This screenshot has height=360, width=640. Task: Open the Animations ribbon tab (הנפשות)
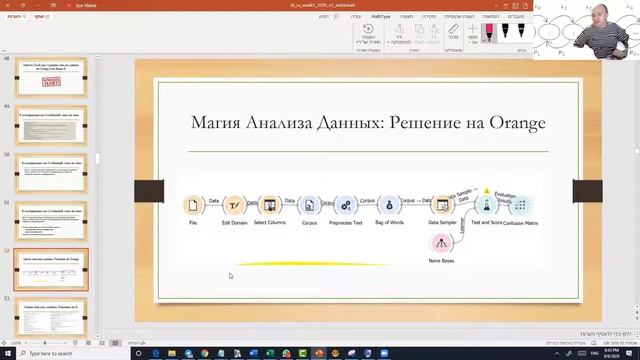491,16
